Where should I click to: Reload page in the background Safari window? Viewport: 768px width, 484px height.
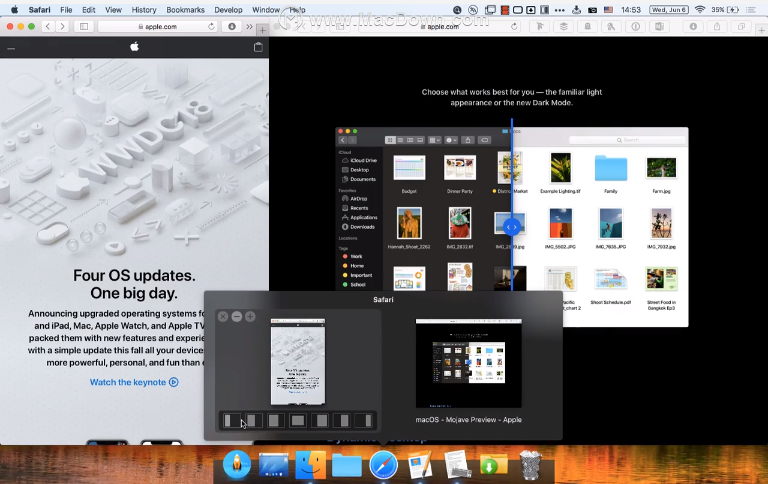point(514,26)
